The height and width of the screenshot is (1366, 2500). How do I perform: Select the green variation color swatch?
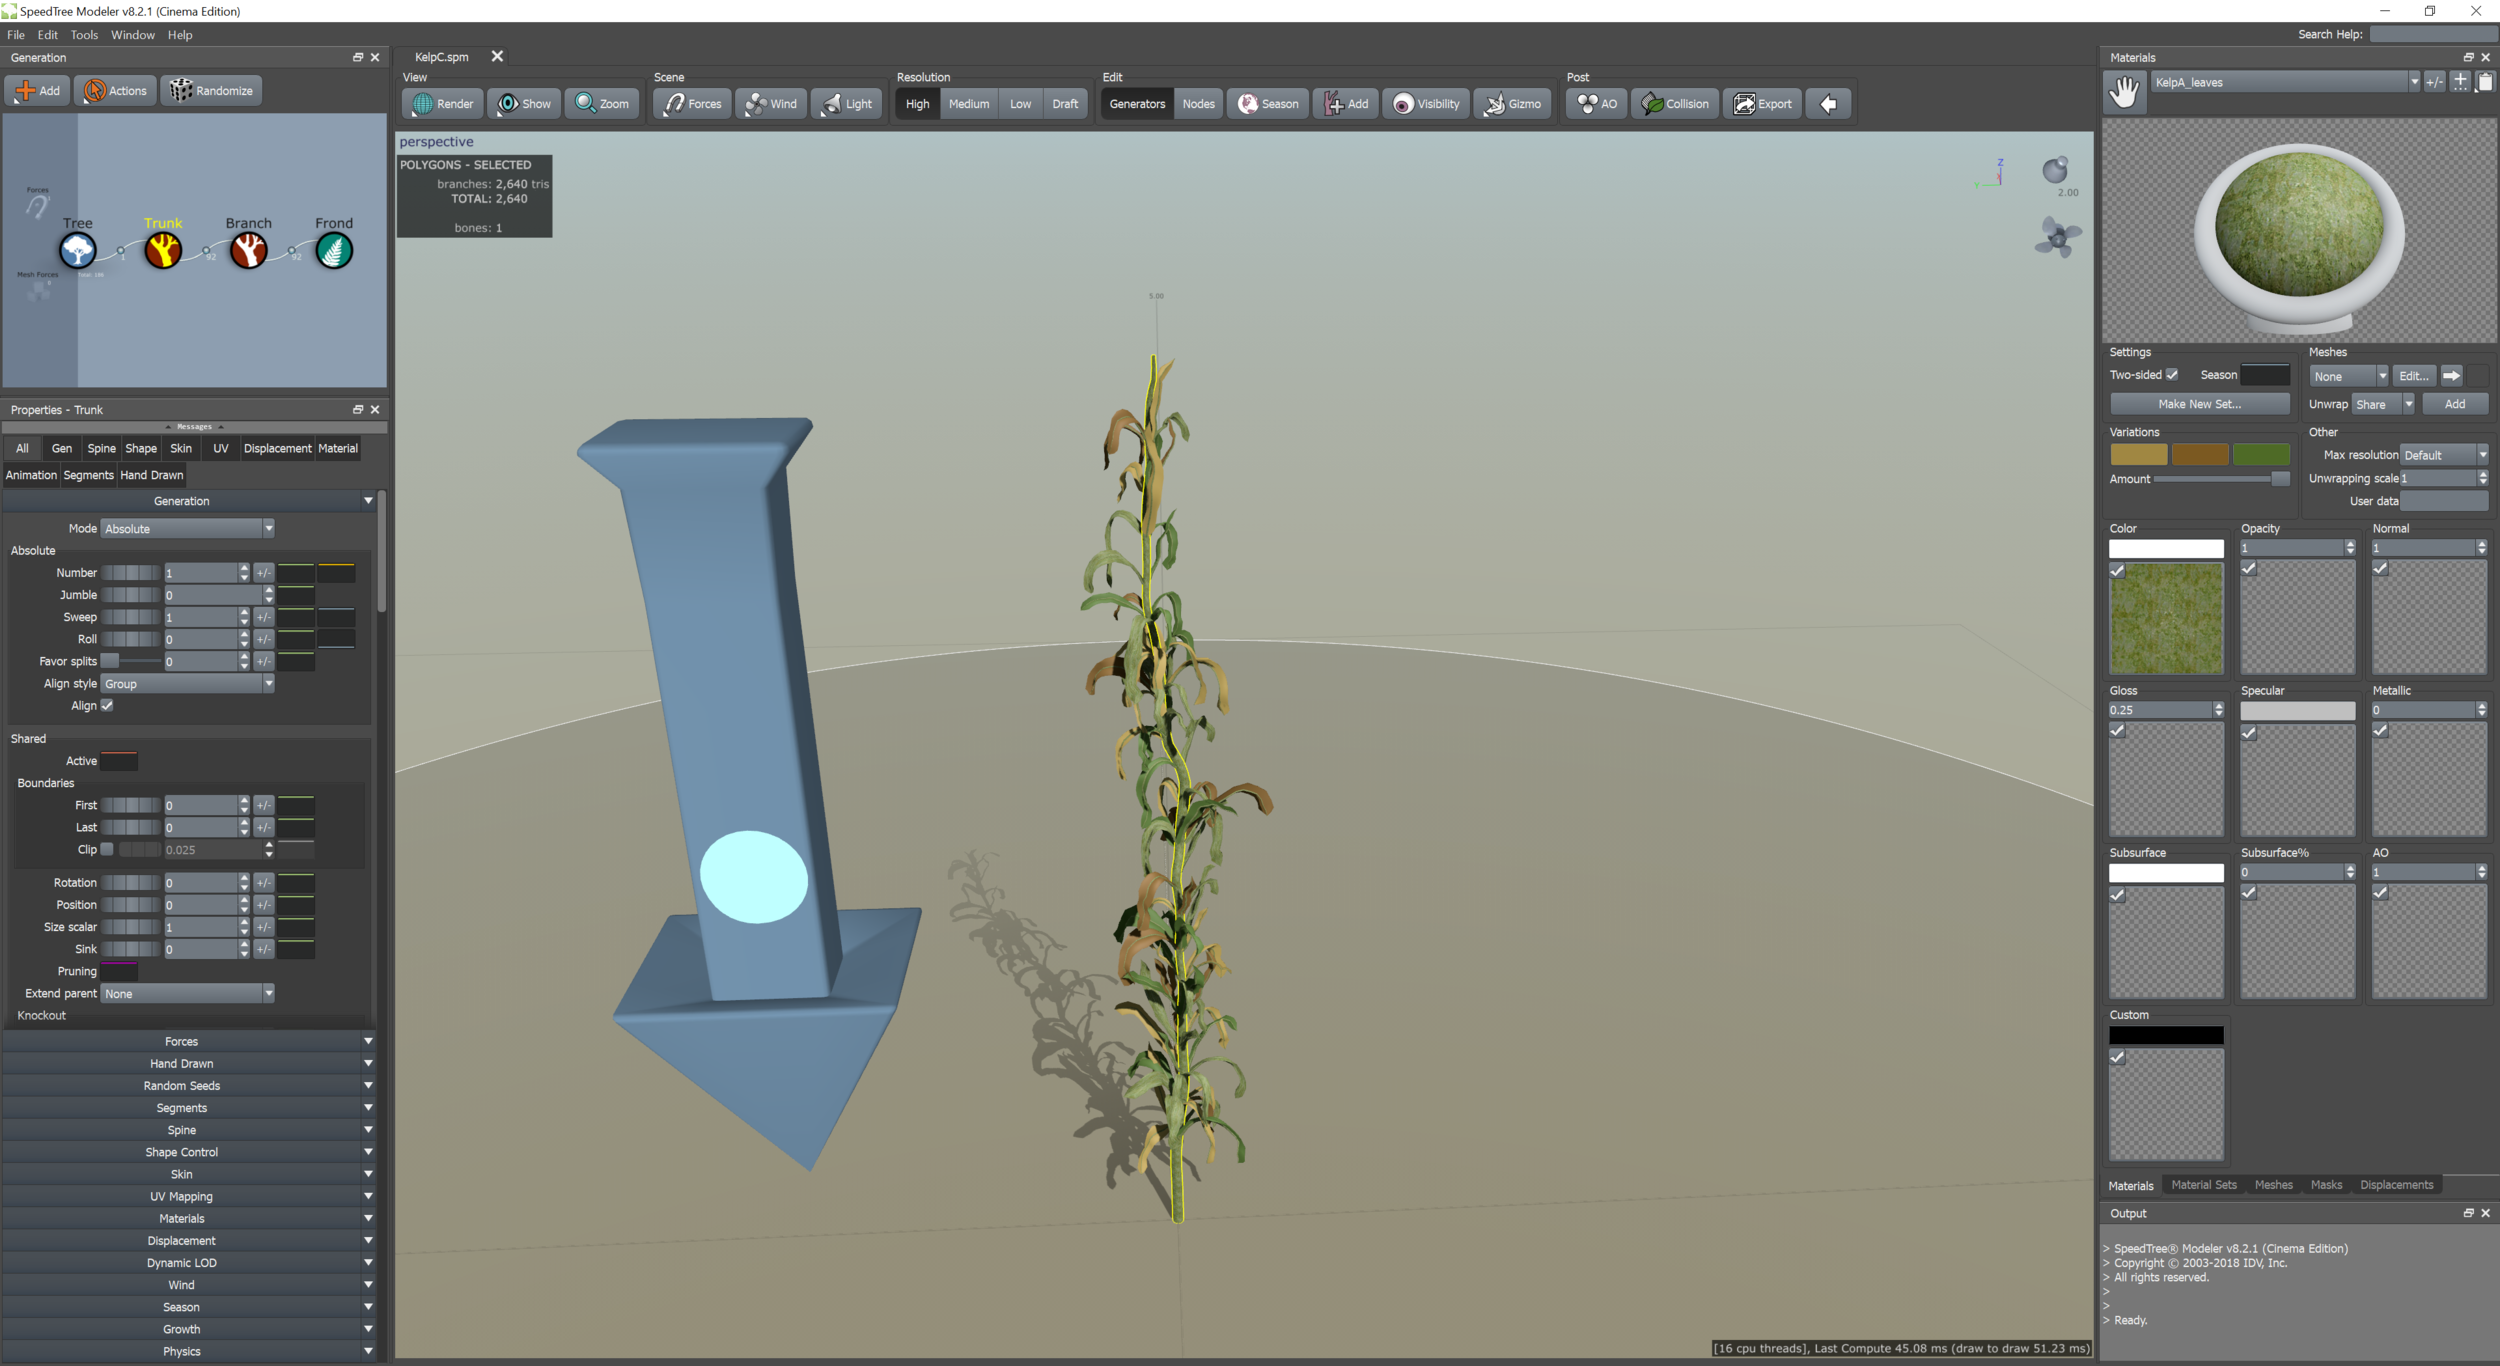2263,454
